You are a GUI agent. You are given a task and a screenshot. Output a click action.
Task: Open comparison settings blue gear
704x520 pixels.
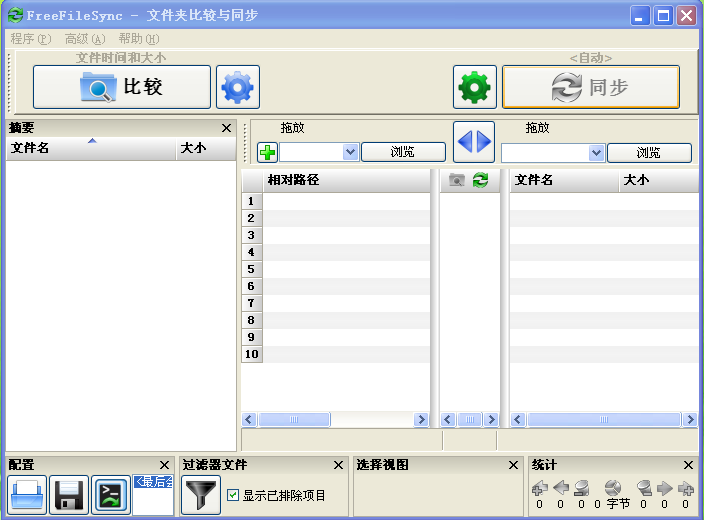238,87
